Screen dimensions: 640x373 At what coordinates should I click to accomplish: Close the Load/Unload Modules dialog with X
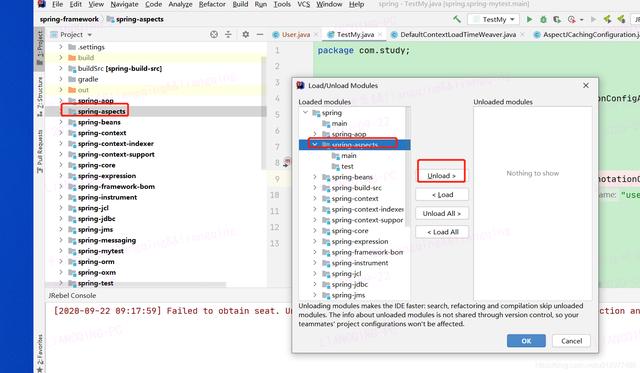pos(586,85)
